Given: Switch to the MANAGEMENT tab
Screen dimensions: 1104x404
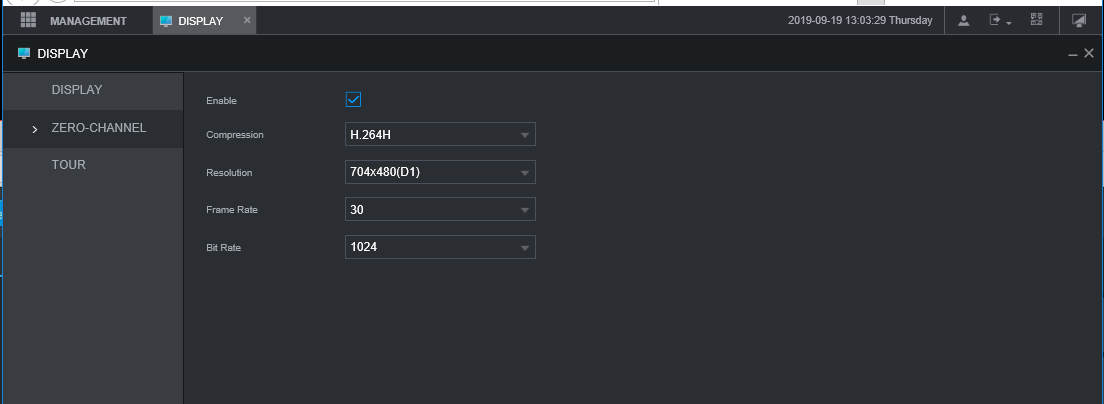Looking at the screenshot, I should point(88,21).
